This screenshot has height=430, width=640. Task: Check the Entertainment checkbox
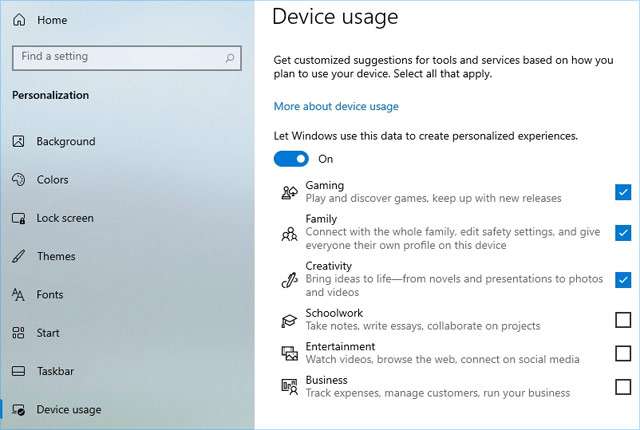[x=623, y=353]
